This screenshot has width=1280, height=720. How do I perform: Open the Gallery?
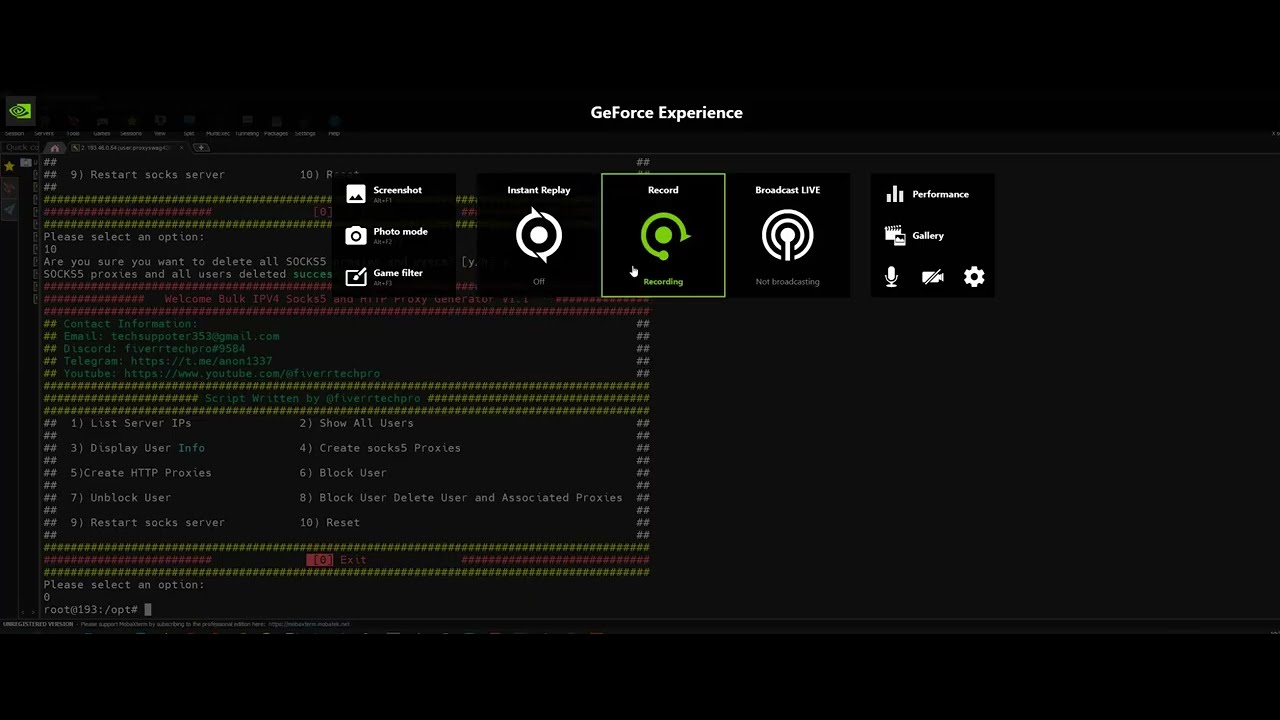click(915, 235)
